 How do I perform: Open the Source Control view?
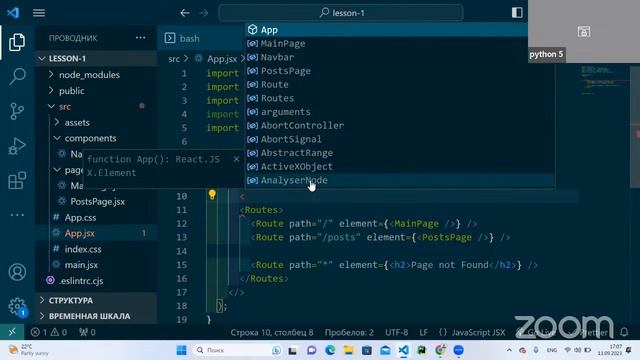coord(17,111)
